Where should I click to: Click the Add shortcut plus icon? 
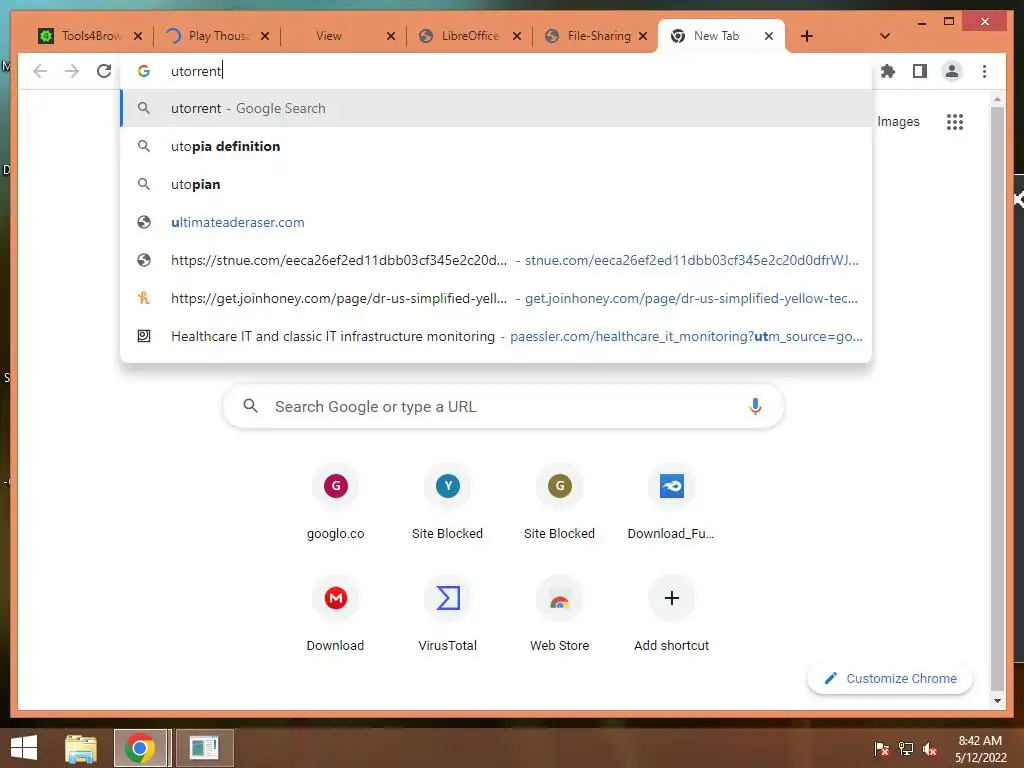pyautogui.click(x=671, y=598)
